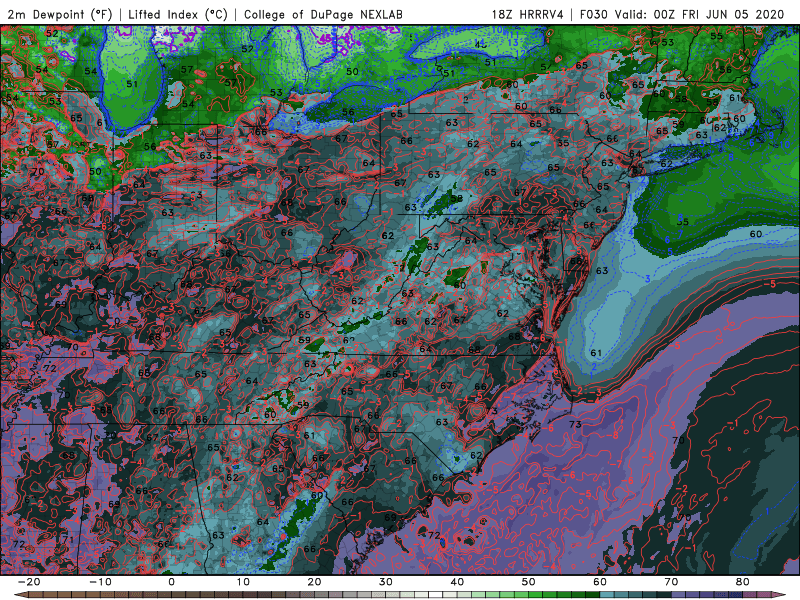Click the "Lifted Index (°C)" header label
The width and height of the screenshot is (800, 600).
click(178, 14)
